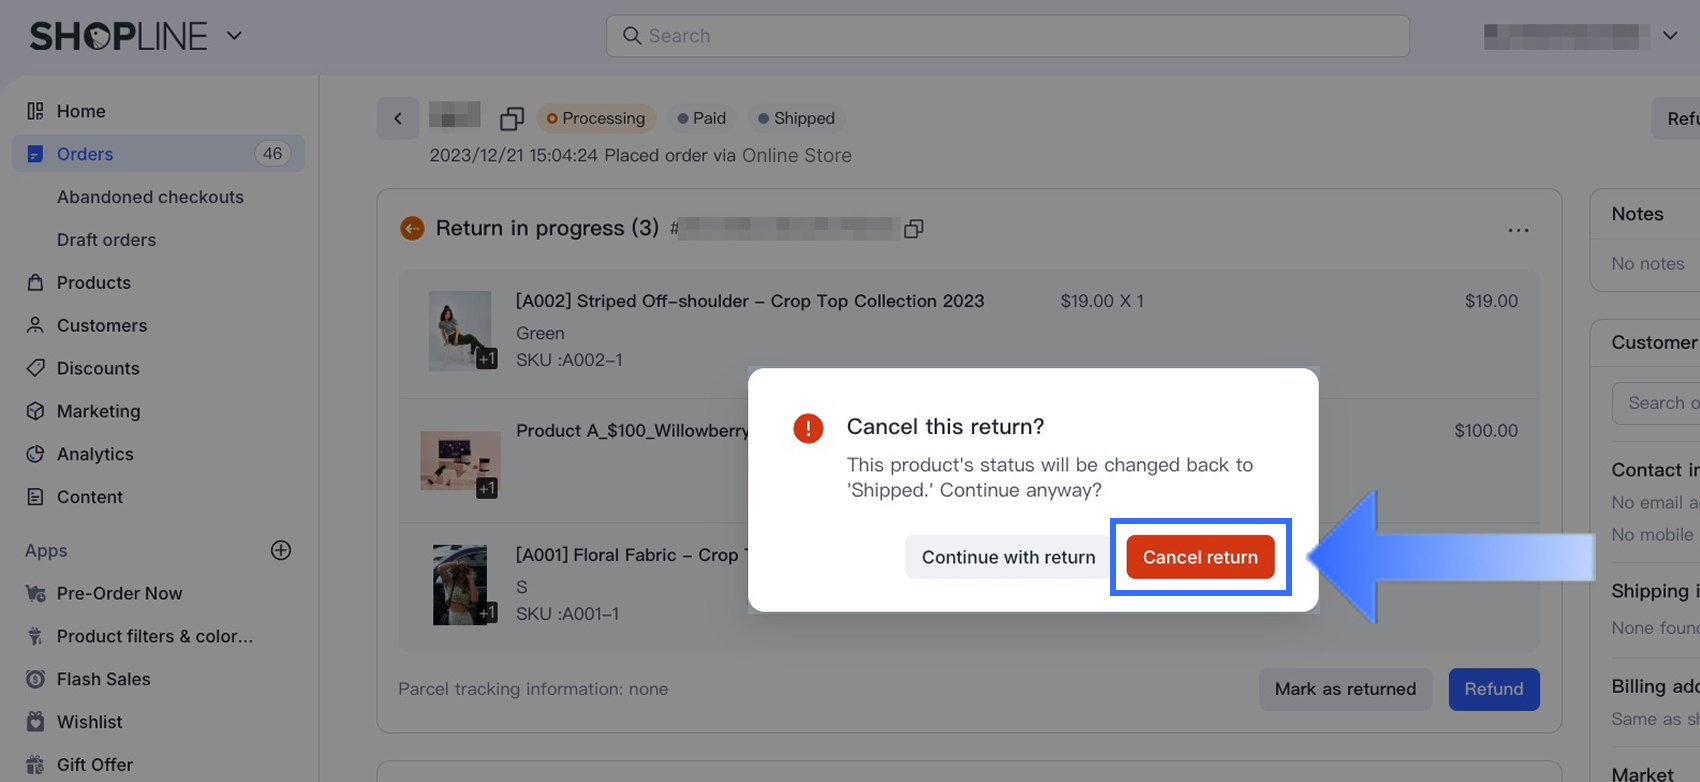
Task: Copy the order number icon
Action: [511, 119]
